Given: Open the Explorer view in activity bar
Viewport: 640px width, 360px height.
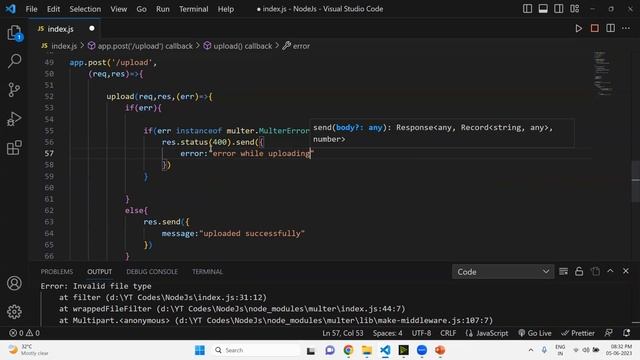Looking at the screenshot, I should point(14,33).
